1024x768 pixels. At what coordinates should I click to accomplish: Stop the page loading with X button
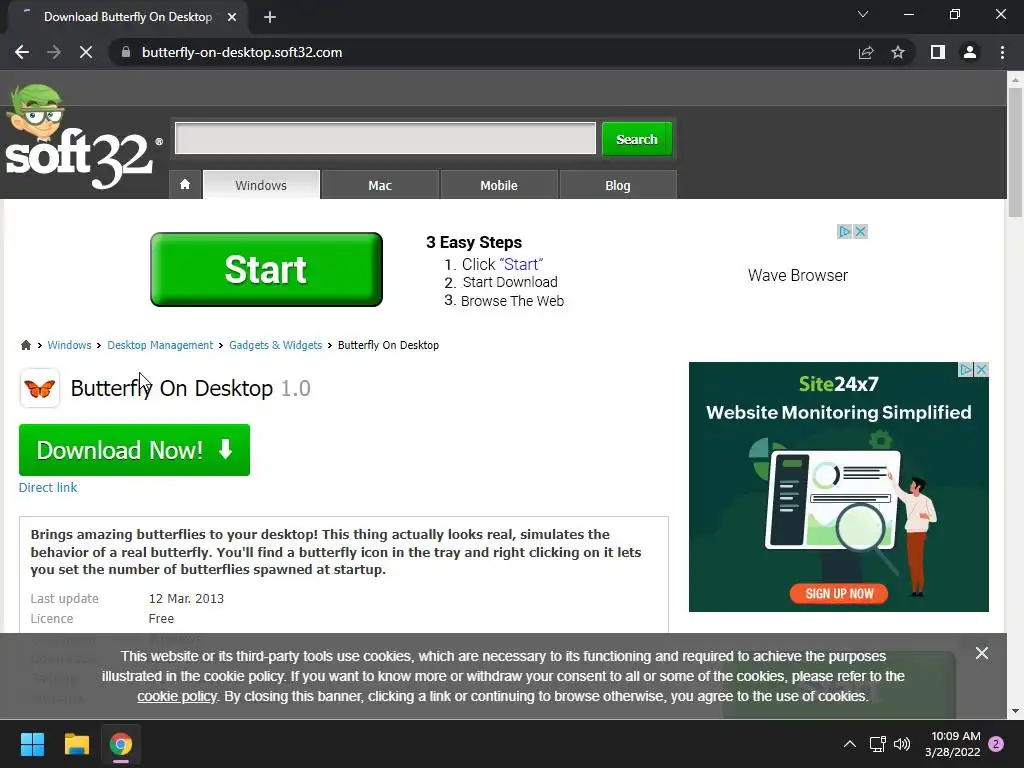point(86,52)
